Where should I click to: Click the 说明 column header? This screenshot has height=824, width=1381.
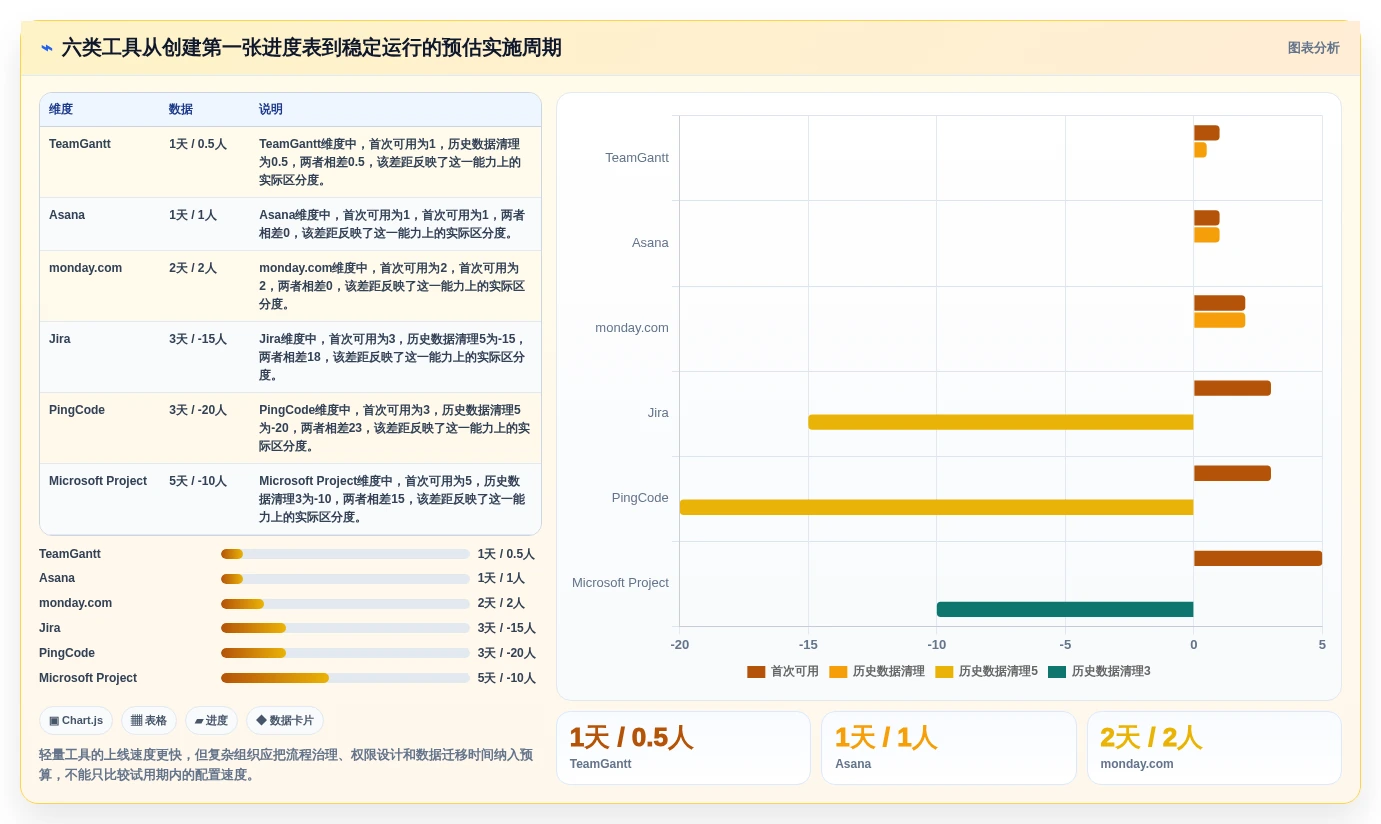tap(271, 110)
